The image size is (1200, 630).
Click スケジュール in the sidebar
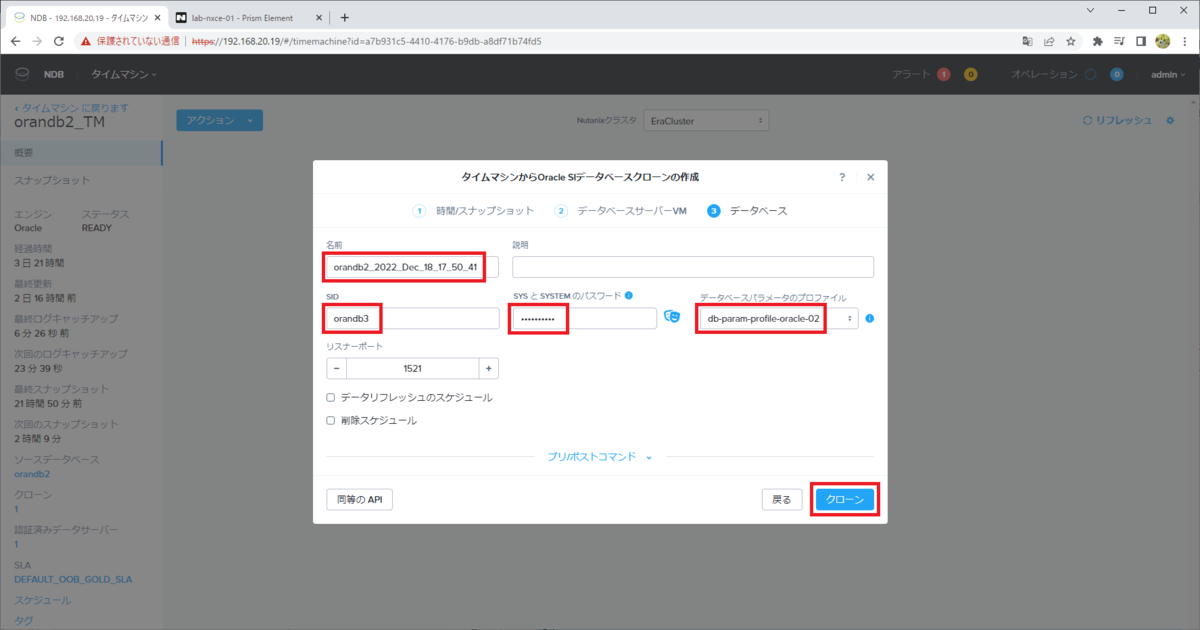tap(42, 600)
